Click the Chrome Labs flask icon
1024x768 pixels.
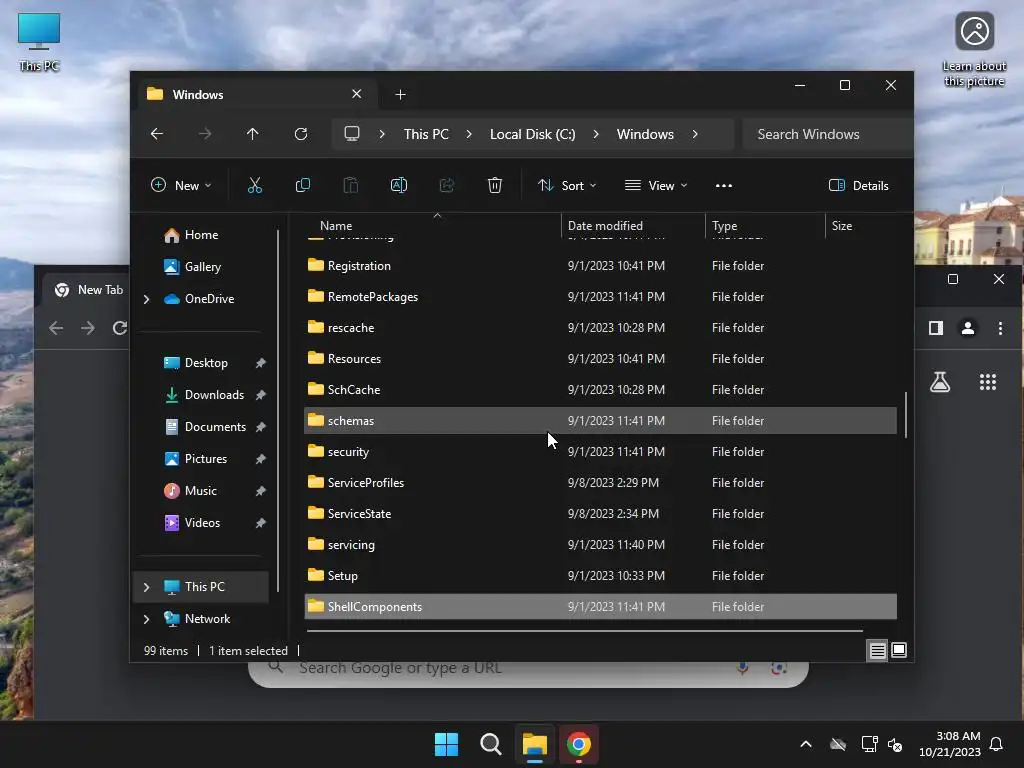pyautogui.click(x=940, y=382)
